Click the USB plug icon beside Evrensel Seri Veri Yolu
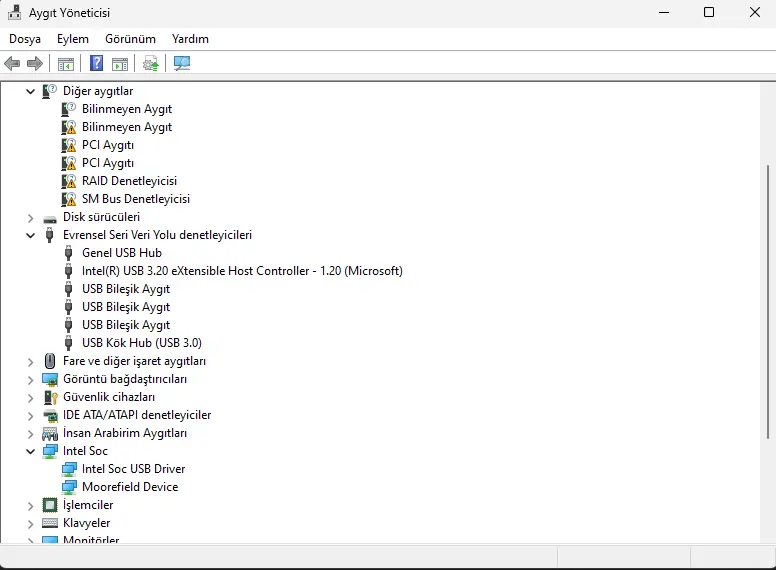 pos(49,235)
